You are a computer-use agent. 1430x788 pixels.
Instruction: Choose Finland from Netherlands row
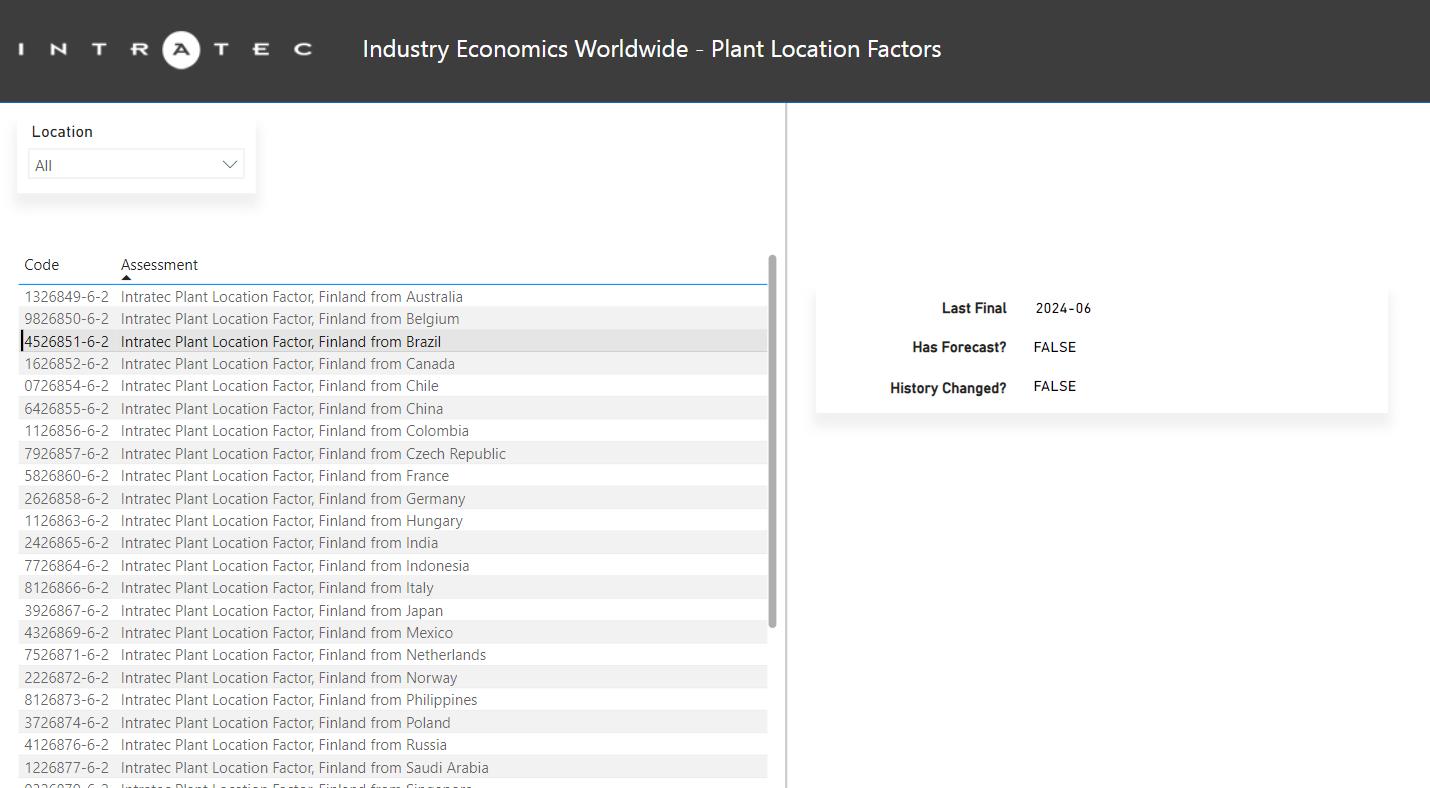click(x=303, y=655)
